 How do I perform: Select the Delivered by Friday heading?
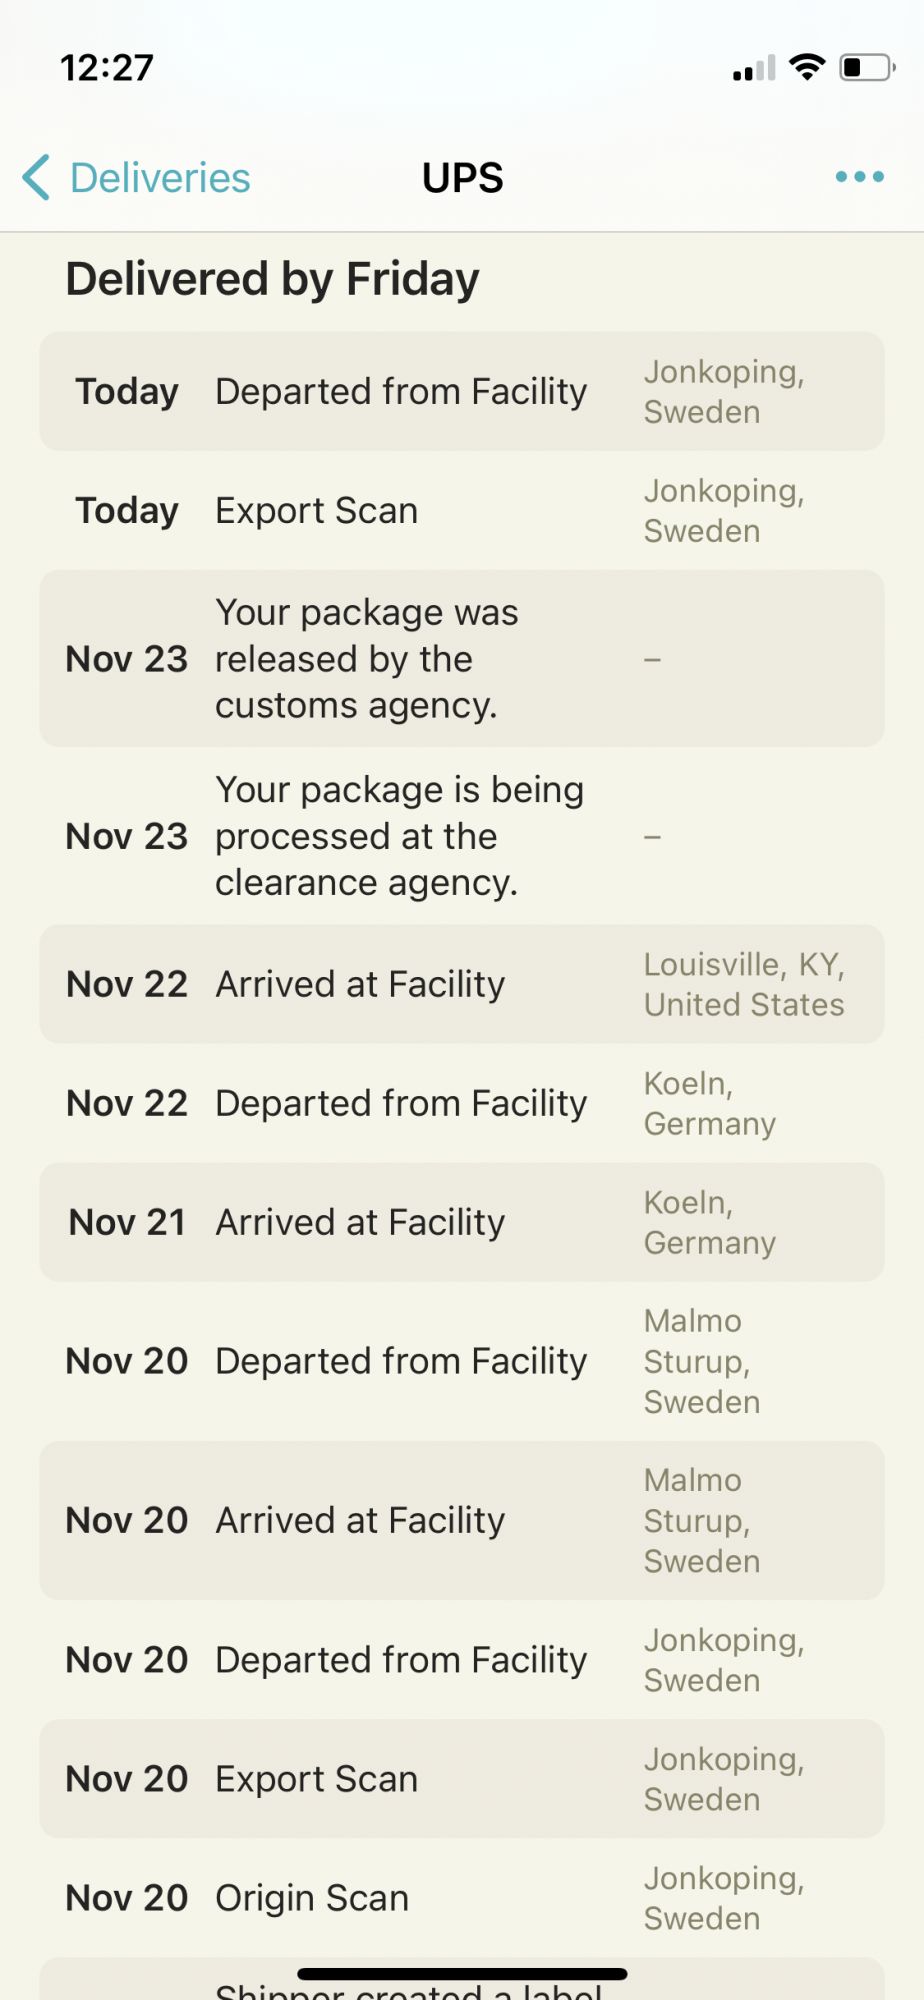tap(272, 279)
